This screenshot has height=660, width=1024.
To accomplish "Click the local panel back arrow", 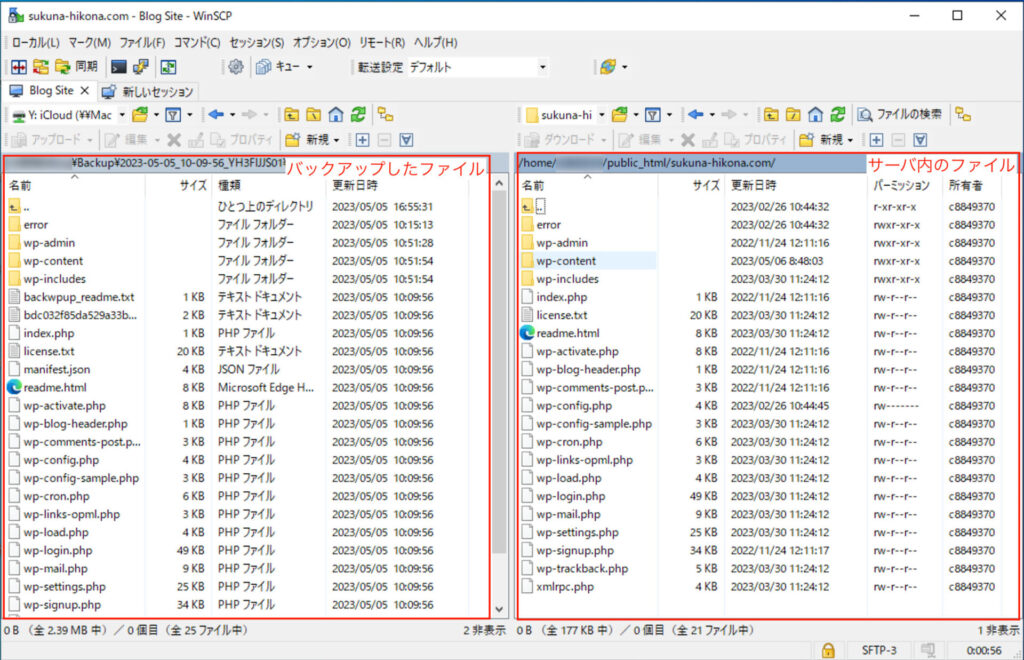I will [x=216, y=115].
